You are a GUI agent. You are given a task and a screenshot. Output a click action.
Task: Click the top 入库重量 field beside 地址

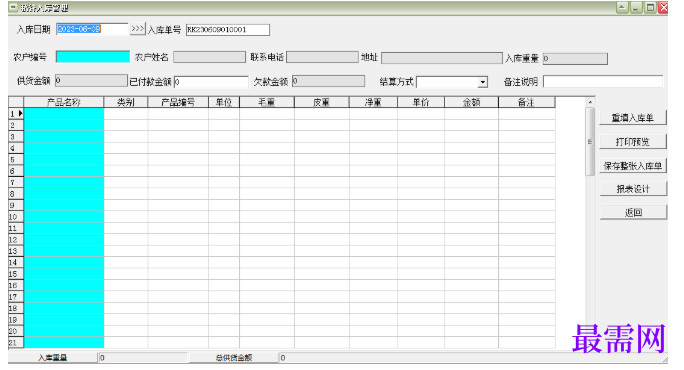tap(575, 58)
